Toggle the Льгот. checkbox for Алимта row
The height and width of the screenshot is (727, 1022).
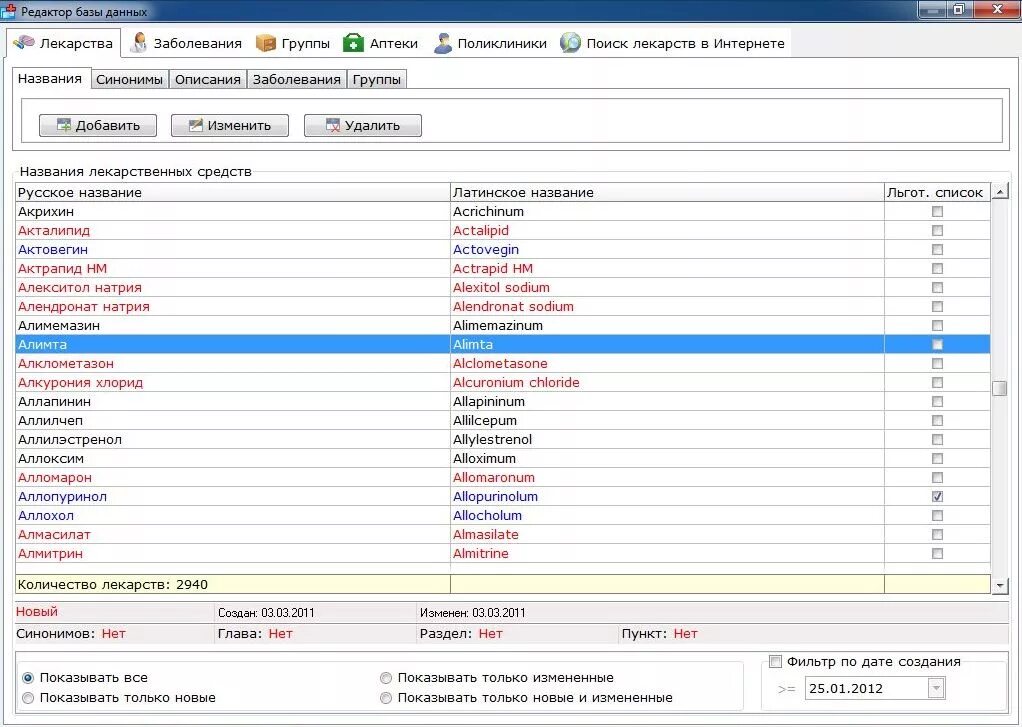coord(937,344)
